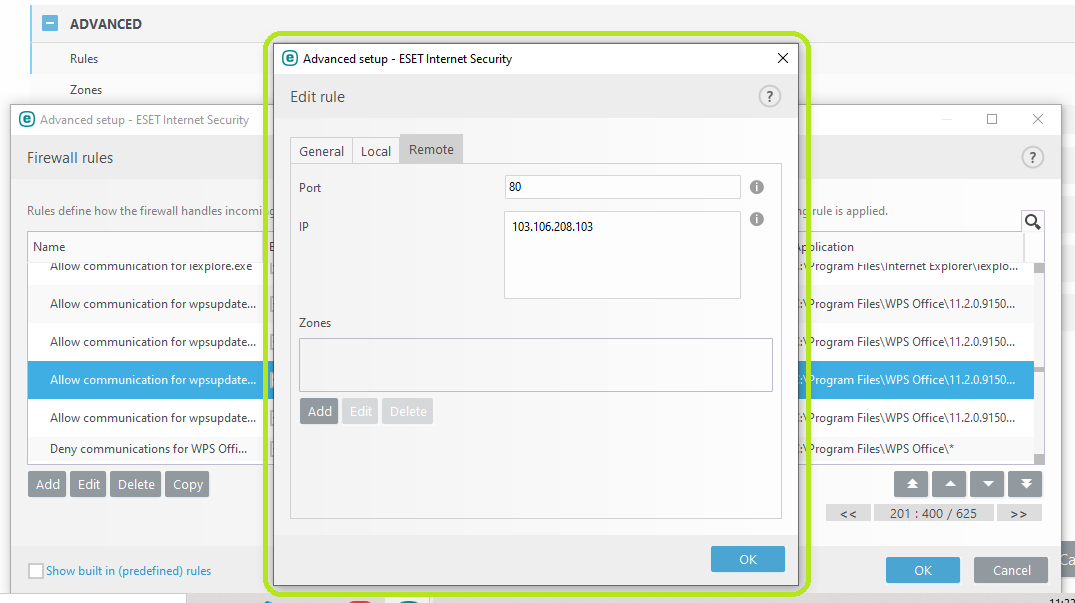Move selected rule to the top

[911, 484]
